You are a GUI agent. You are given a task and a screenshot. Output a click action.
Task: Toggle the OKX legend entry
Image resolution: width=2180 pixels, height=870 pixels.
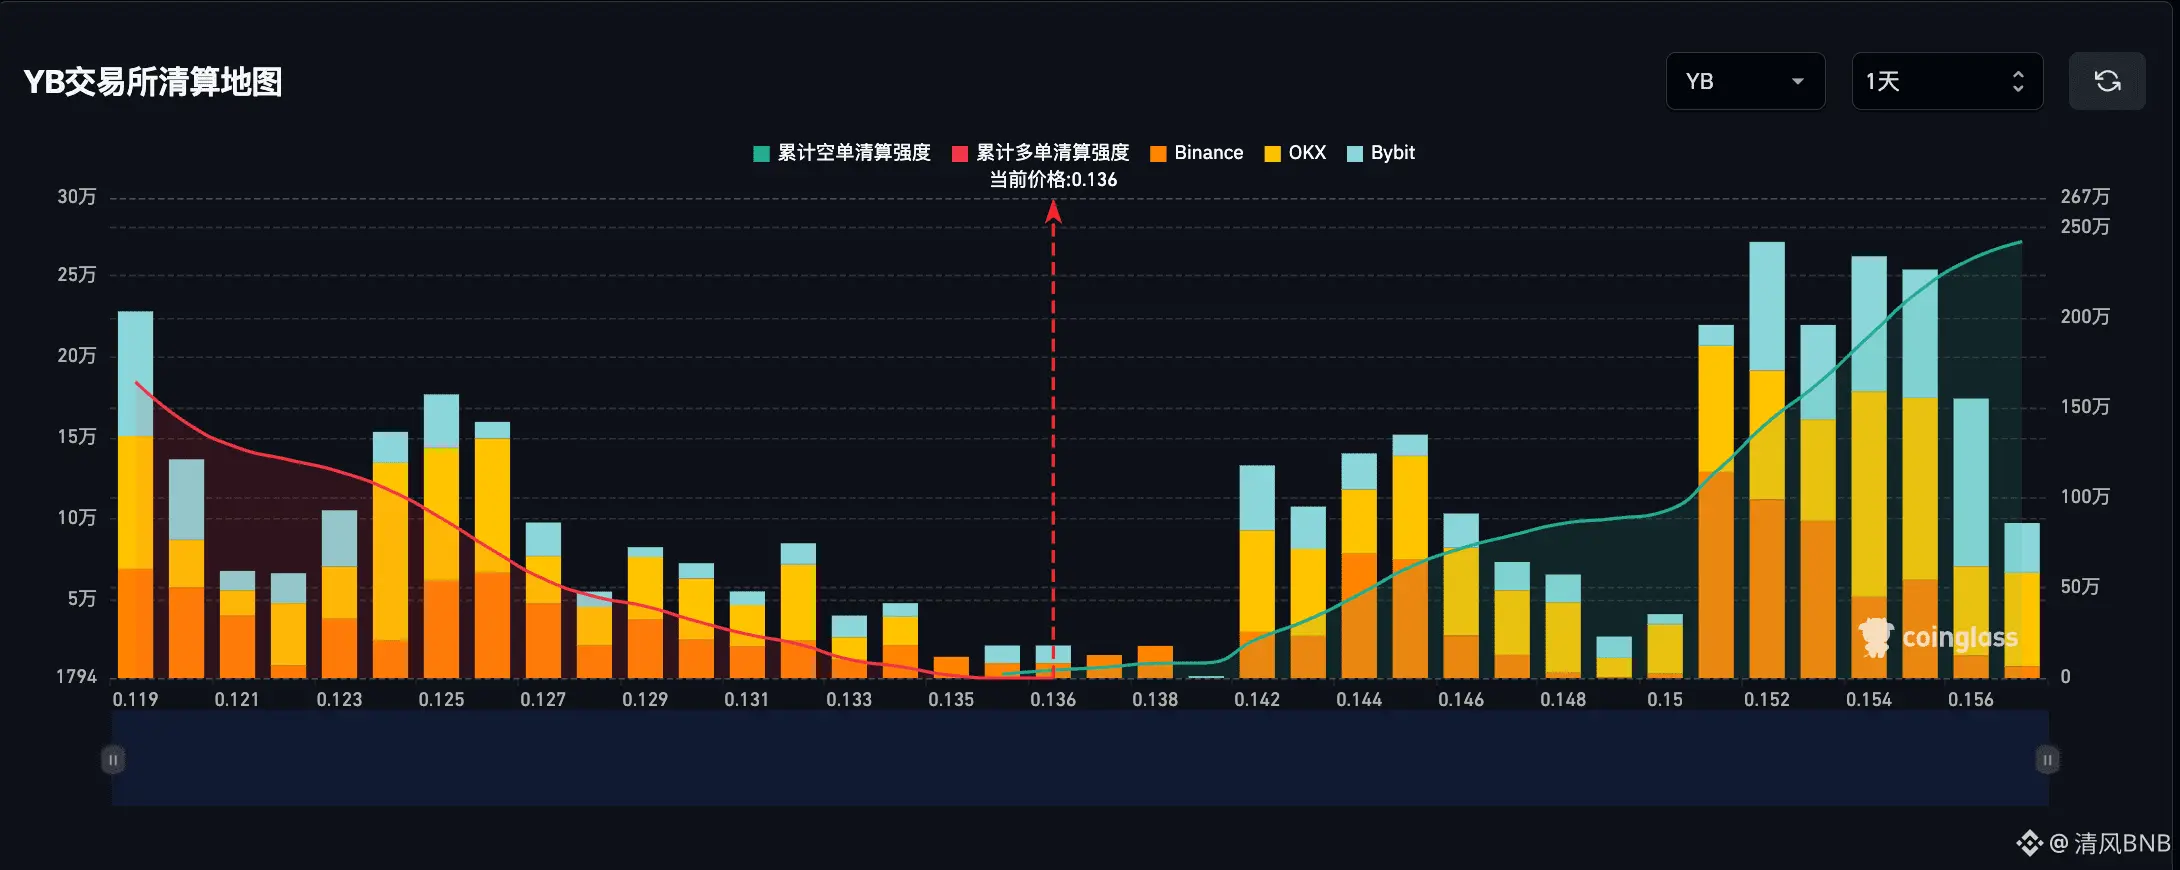coord(1295,153)
